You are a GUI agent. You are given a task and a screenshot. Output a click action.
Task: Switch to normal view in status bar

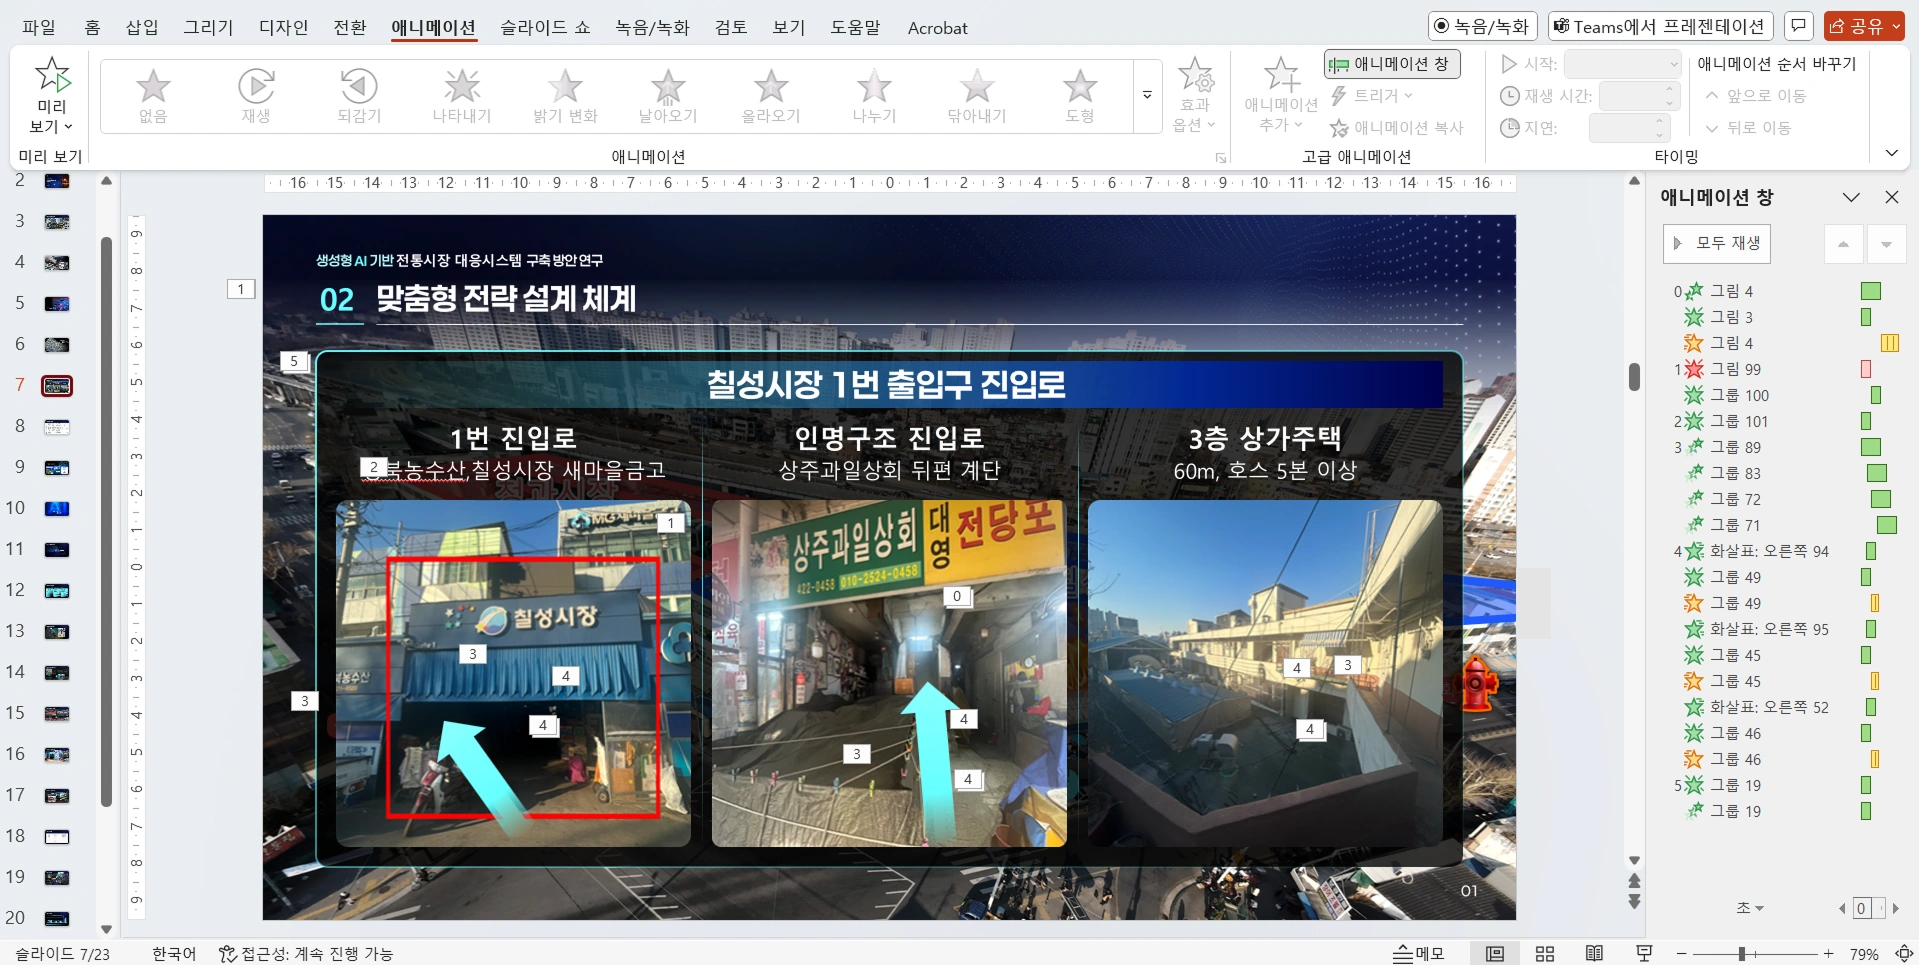(x=1495, y=954)
